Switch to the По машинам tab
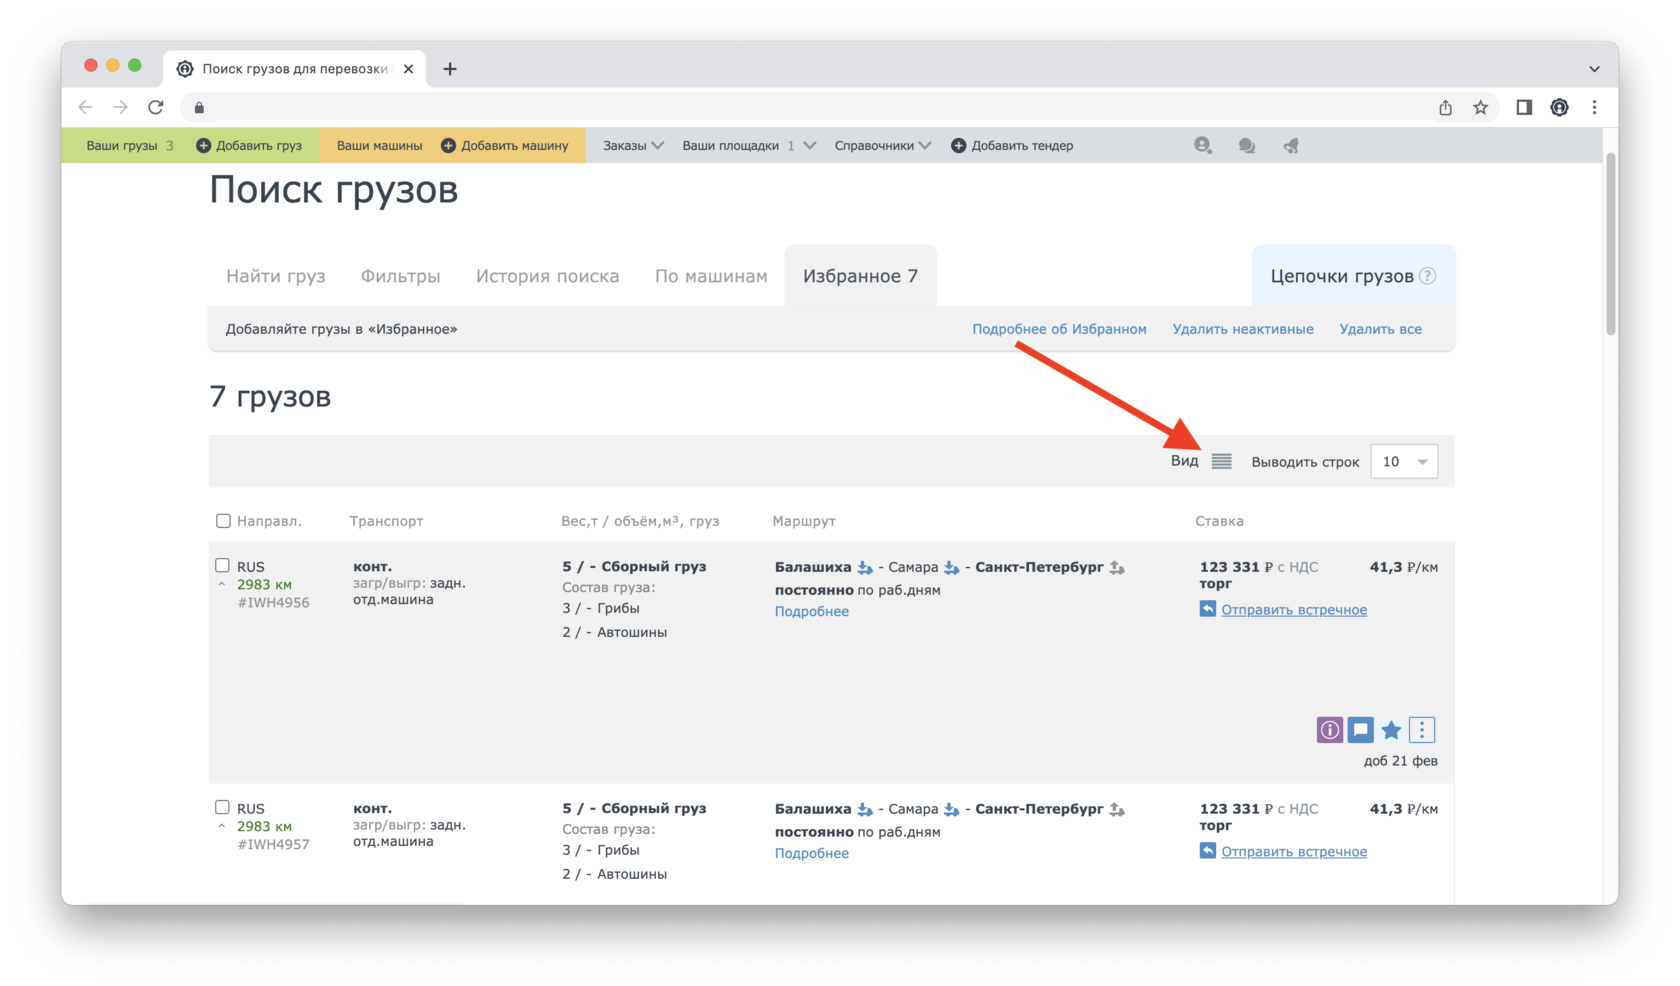Screen dimensions: 1680x986 click(711, 276)
